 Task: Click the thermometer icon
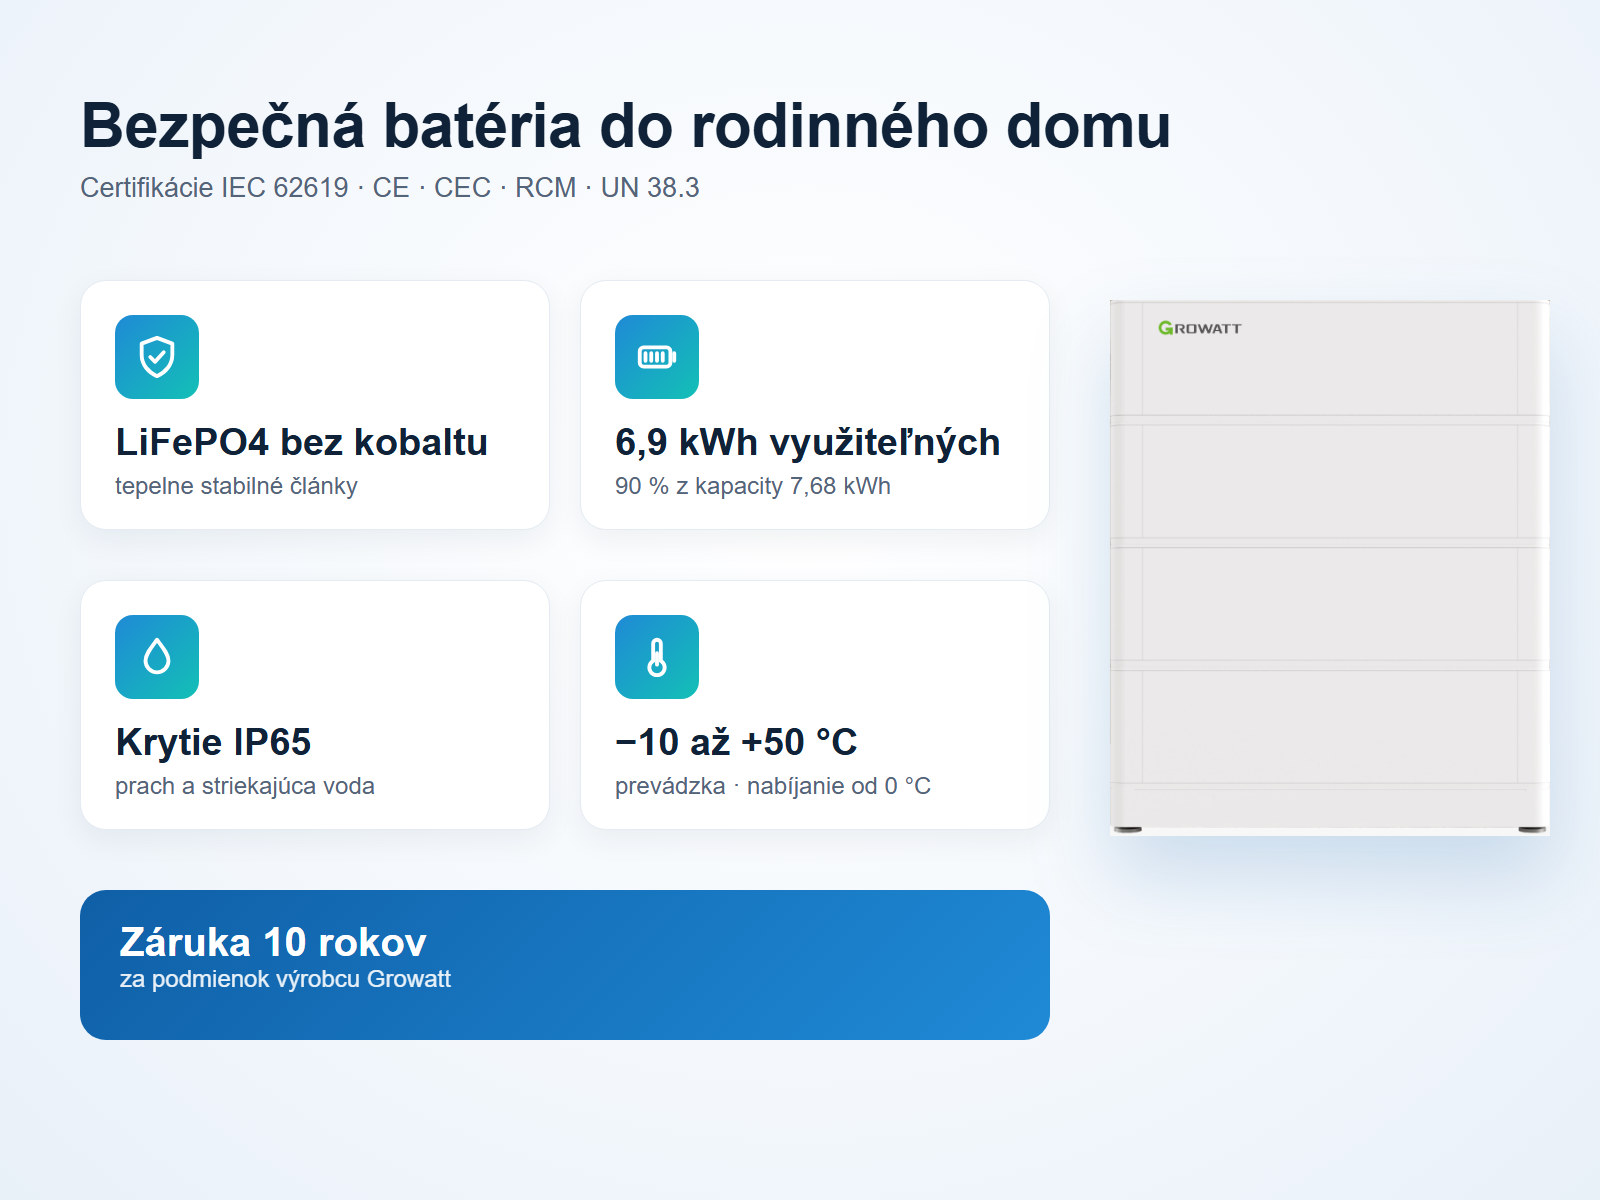pos(657,657)
